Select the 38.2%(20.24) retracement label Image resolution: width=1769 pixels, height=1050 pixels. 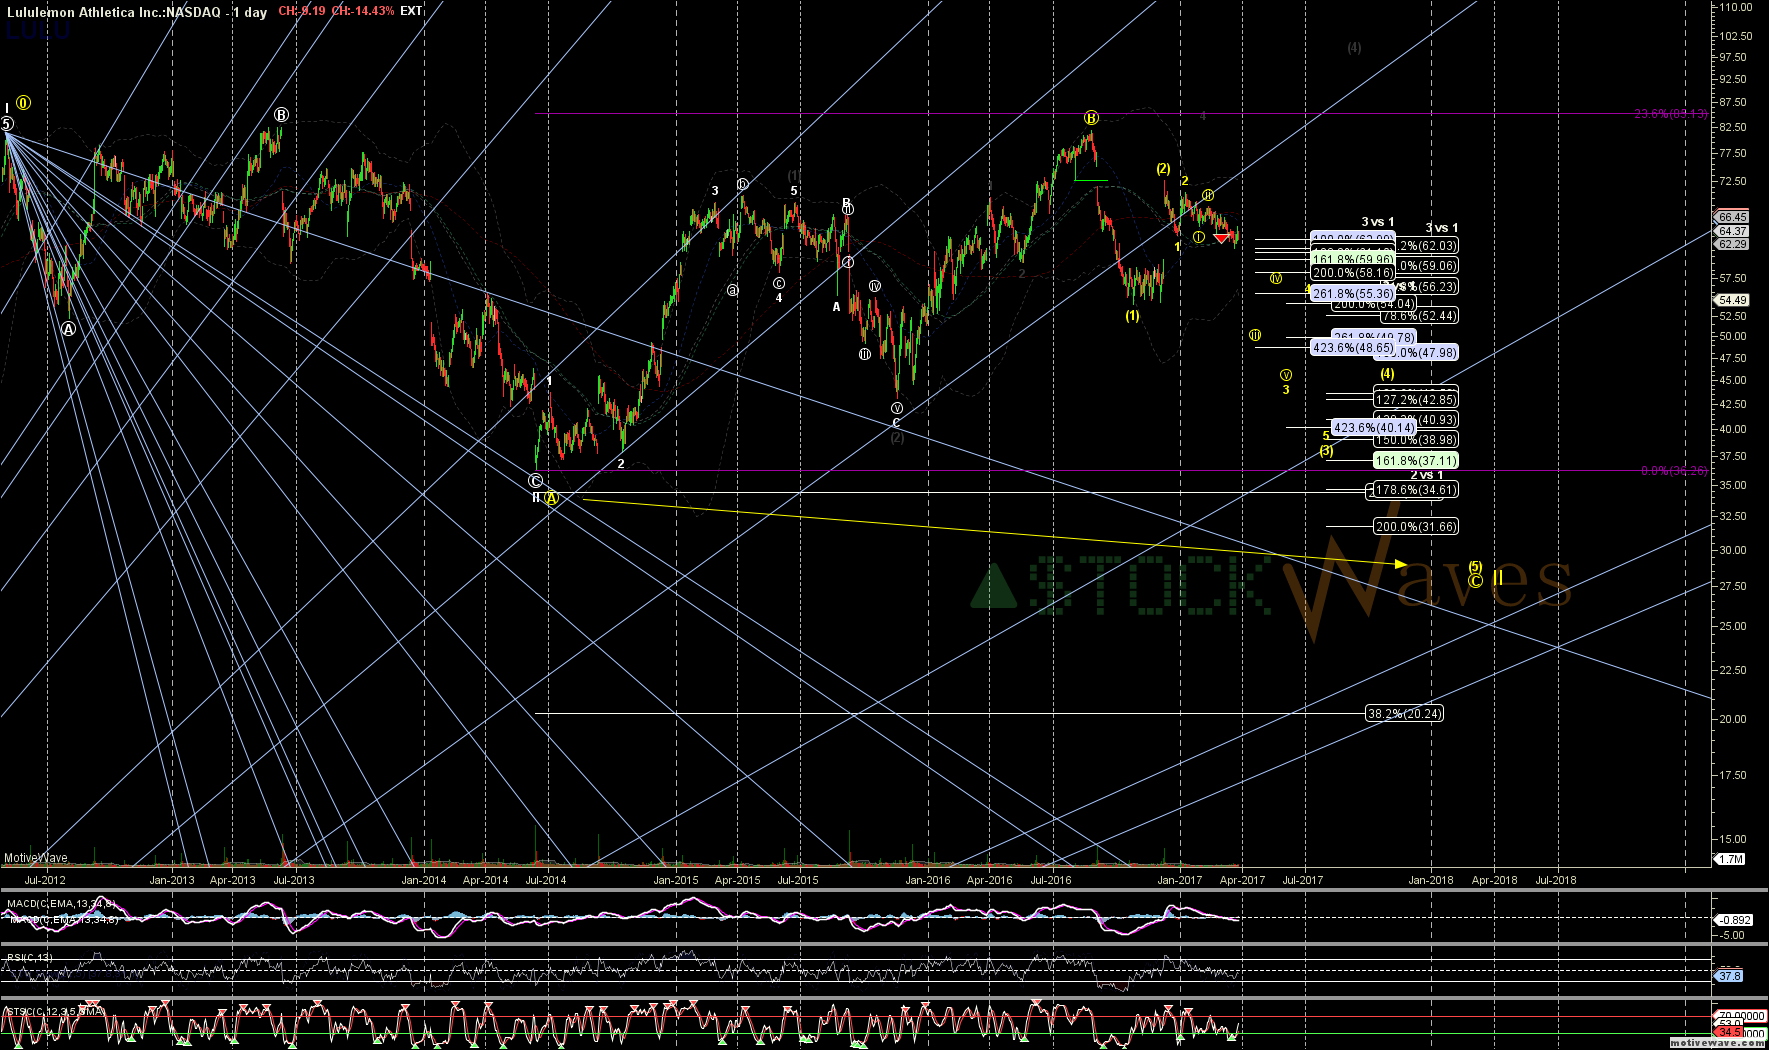[x=1404, y=714]
